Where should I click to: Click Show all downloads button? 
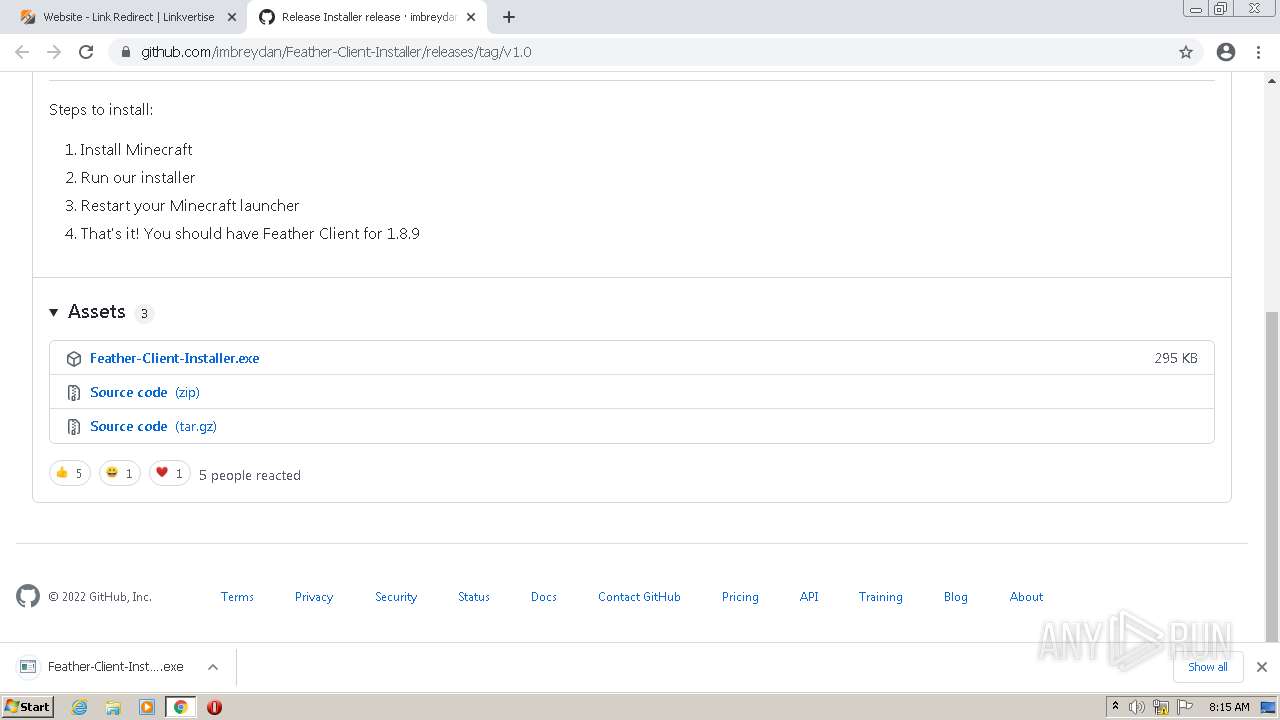[x=1208, y=667]
